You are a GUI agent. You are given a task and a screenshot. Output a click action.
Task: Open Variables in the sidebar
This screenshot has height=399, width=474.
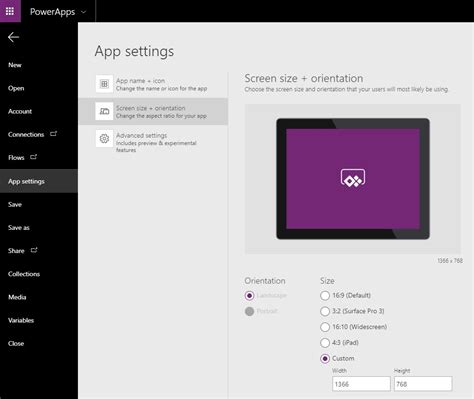click(x=21, y=320)
